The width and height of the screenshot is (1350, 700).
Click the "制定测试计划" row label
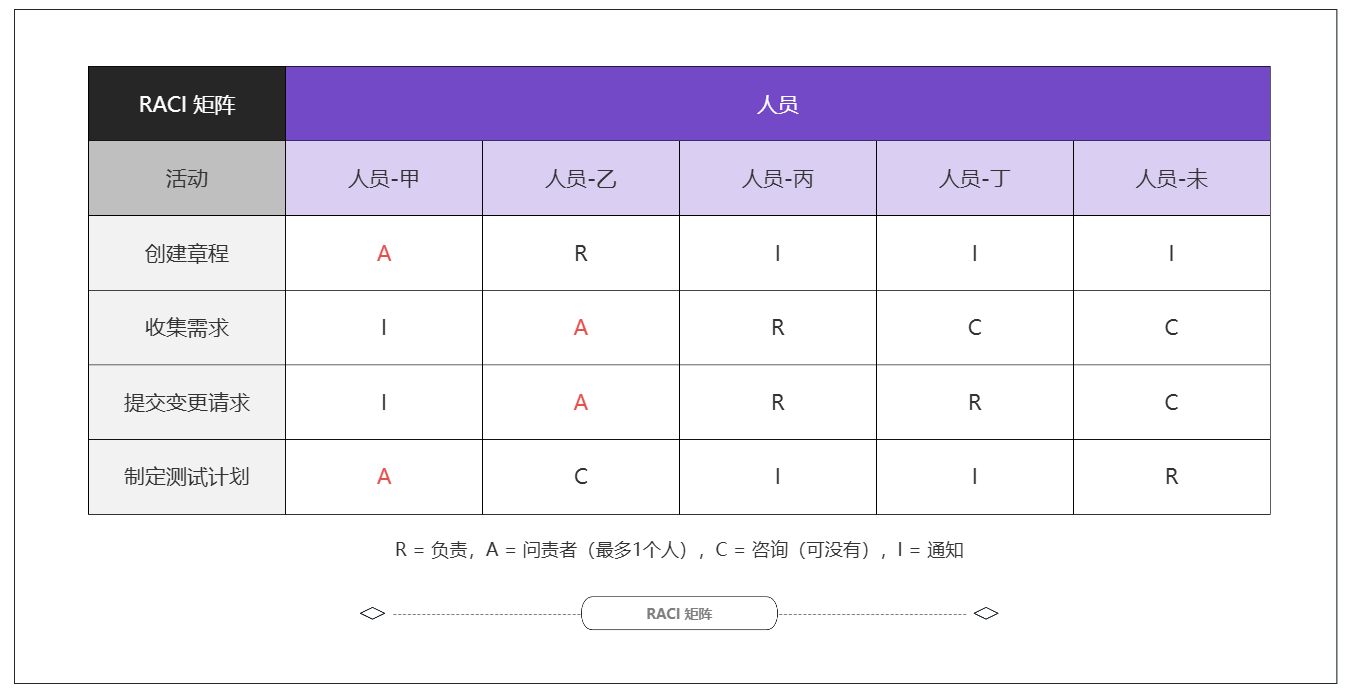pos(187,477)
